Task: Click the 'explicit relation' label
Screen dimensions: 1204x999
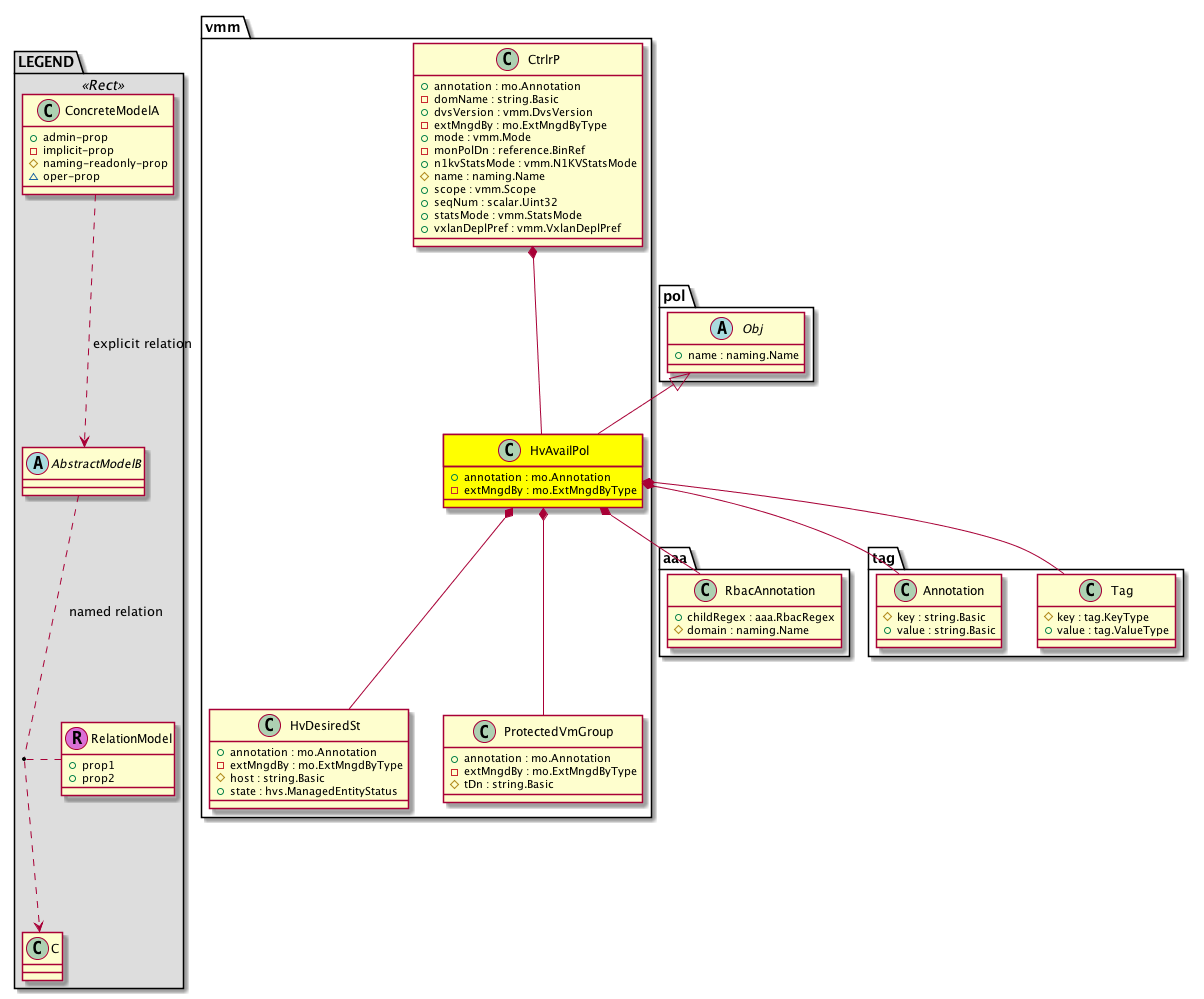Action: (141, 344)
